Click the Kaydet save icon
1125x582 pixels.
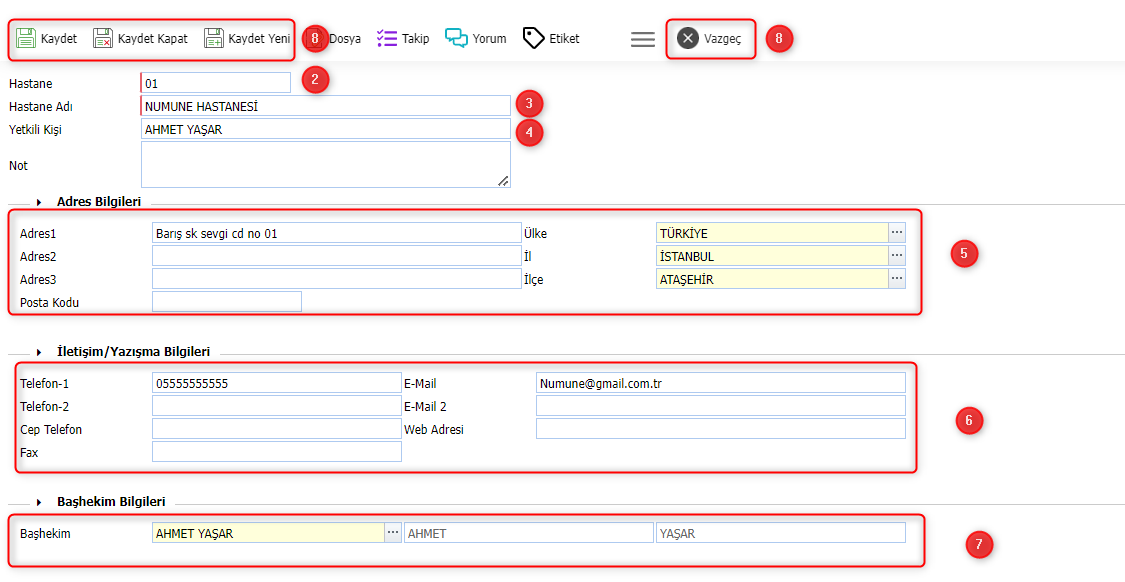27,39
